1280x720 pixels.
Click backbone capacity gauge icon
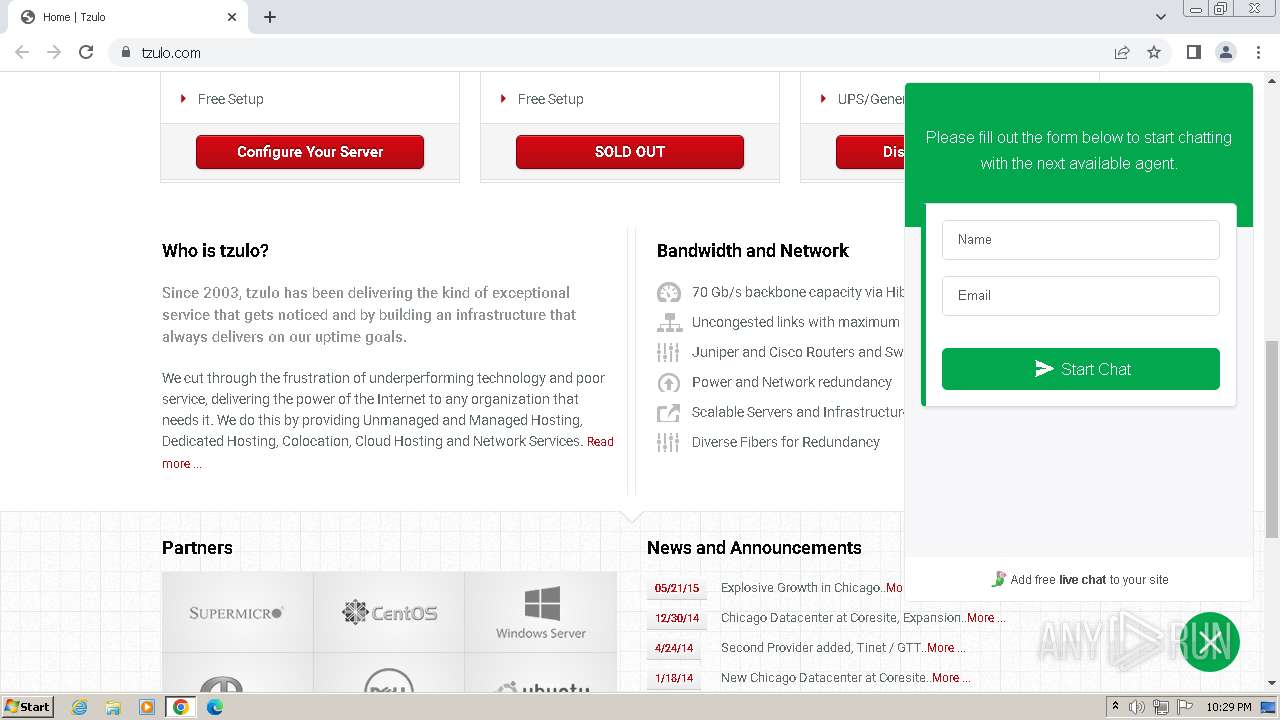pos(668,292)
